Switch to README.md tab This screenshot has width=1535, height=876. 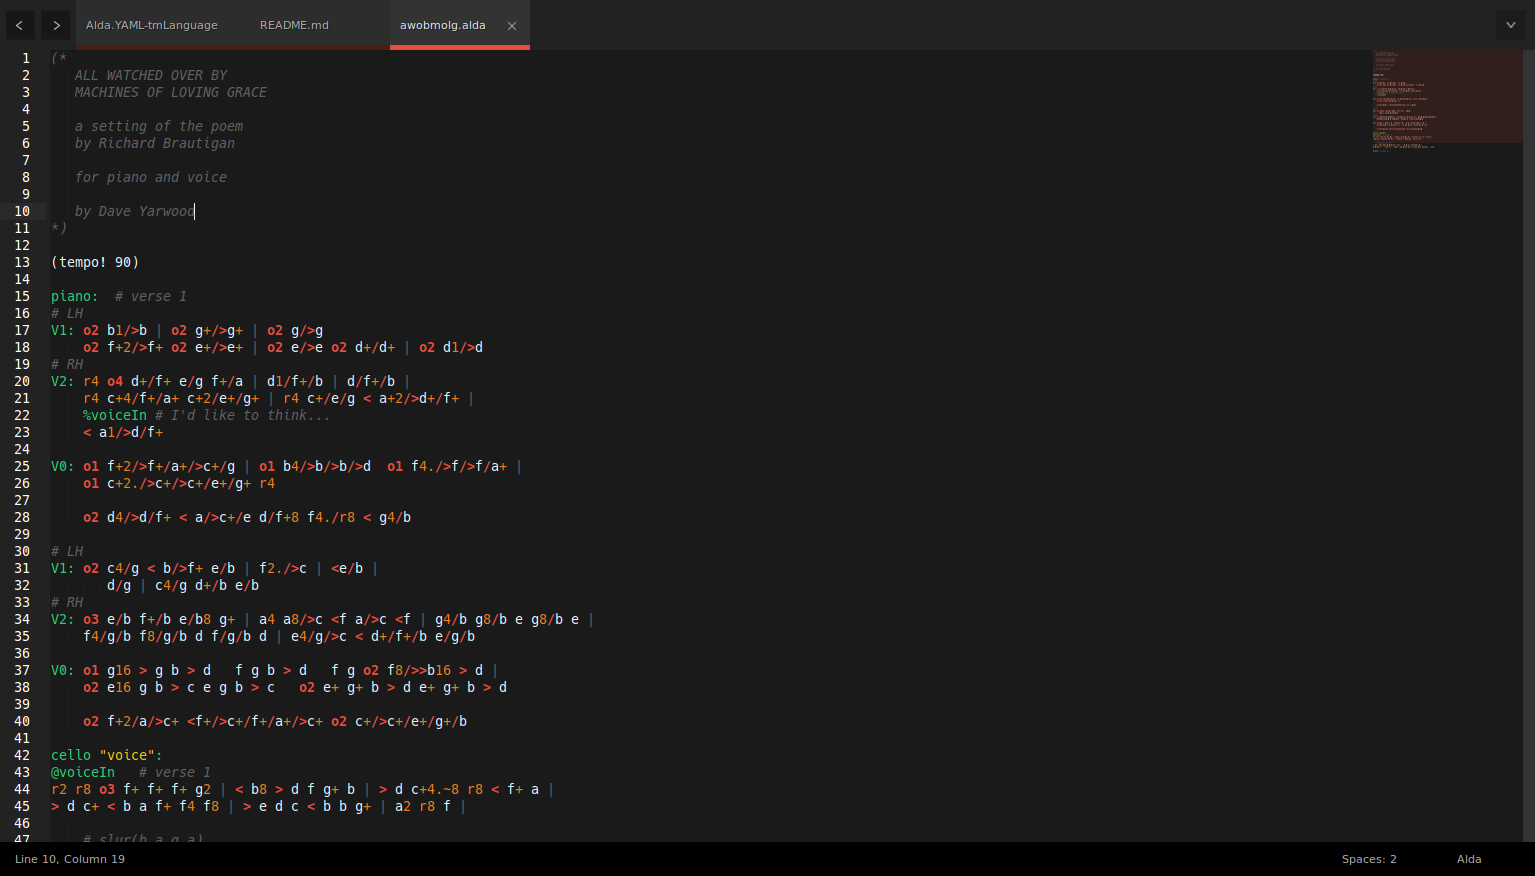click(294, 25)
